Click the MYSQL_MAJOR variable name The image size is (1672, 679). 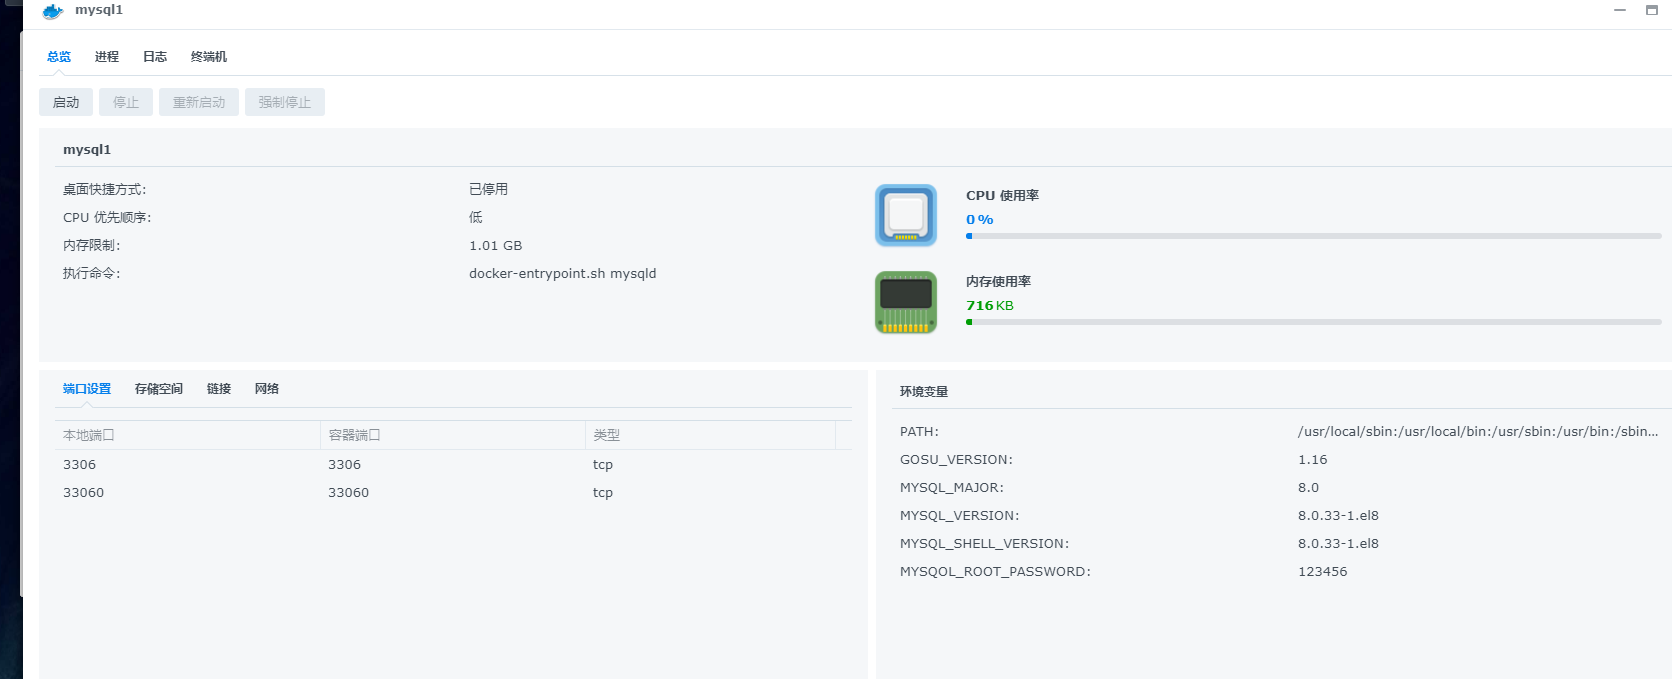coord(952,488)
